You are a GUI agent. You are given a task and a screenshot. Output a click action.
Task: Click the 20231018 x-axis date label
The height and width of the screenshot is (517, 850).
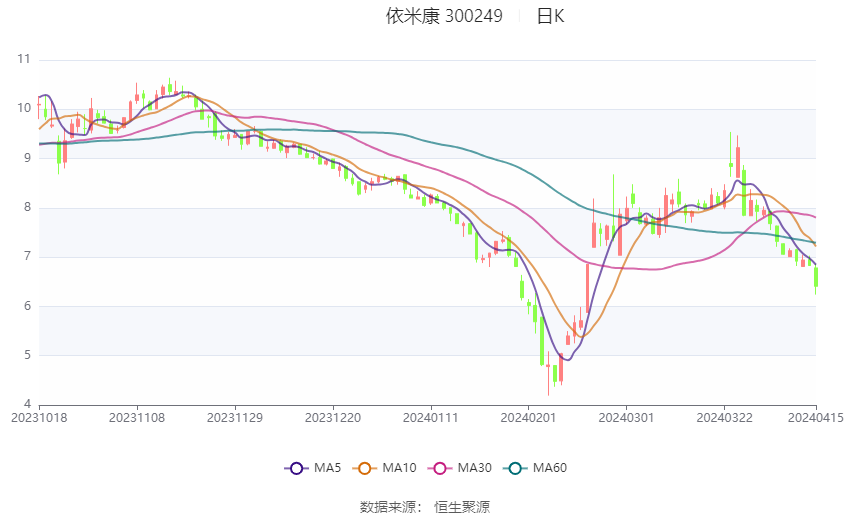pos(39,418)
